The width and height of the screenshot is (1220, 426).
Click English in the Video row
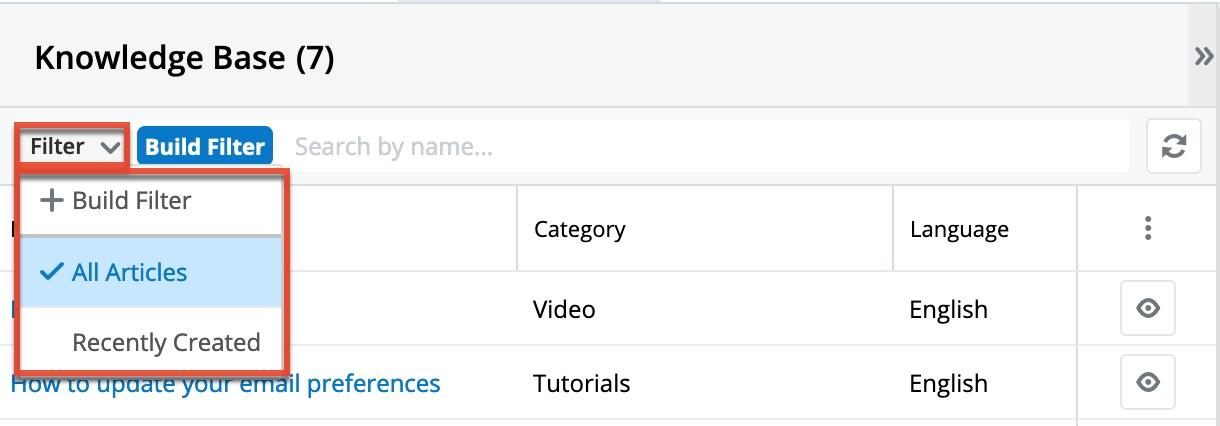pyautogui.click(x=948, y=310)
